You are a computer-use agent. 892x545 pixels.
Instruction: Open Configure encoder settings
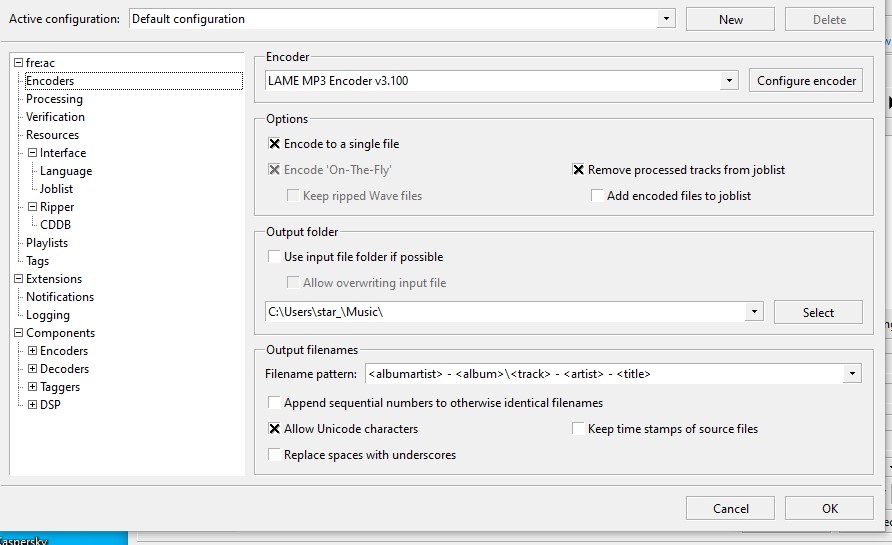pos(806,81)
